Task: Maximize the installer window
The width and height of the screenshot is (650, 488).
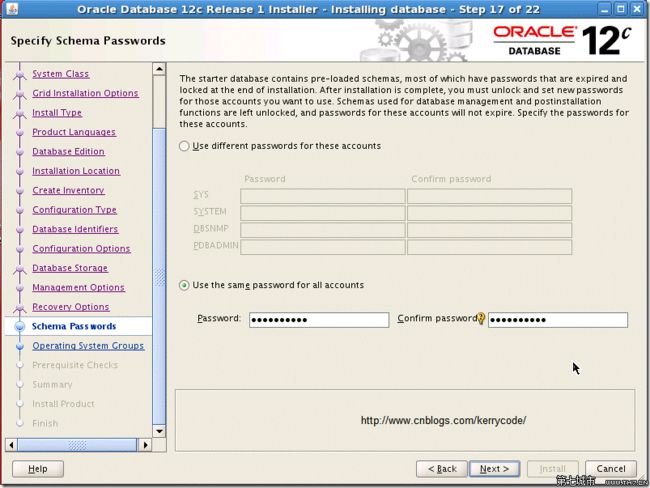Action: (x=621, y=9)
